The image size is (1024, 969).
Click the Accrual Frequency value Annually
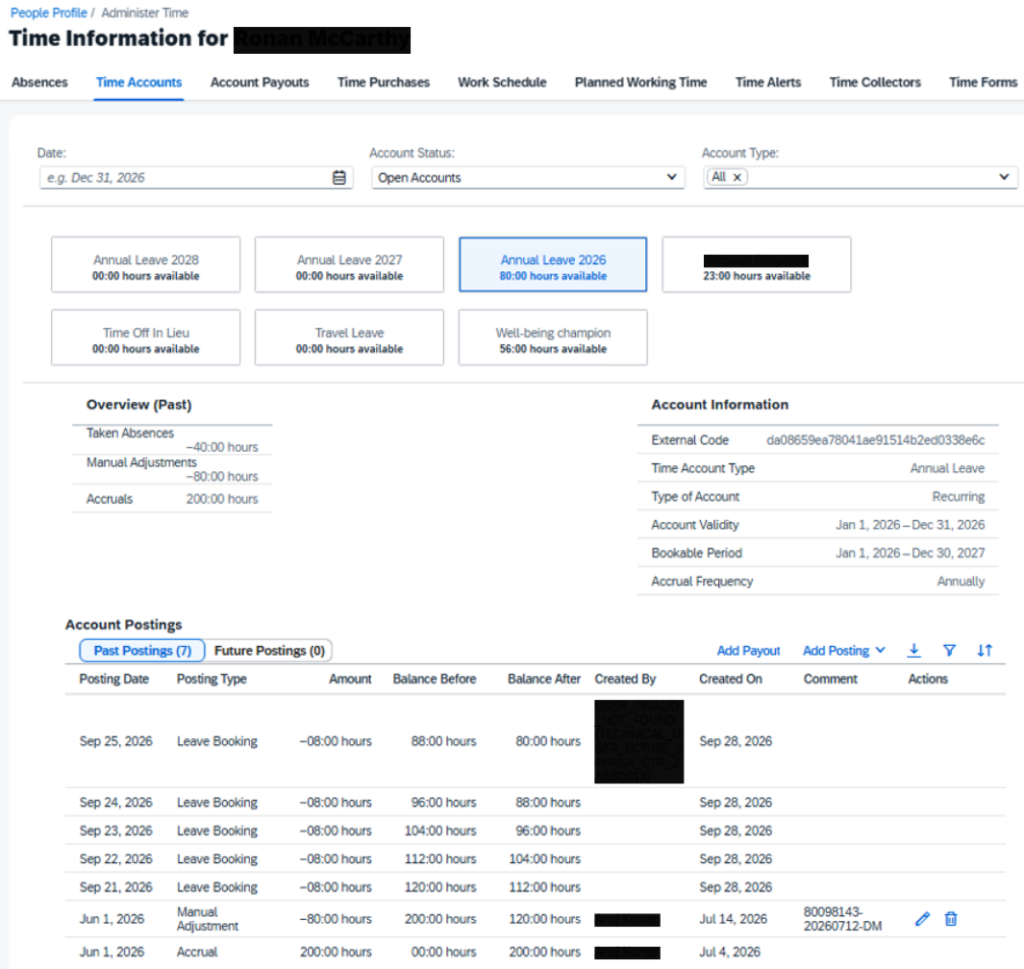961,581
